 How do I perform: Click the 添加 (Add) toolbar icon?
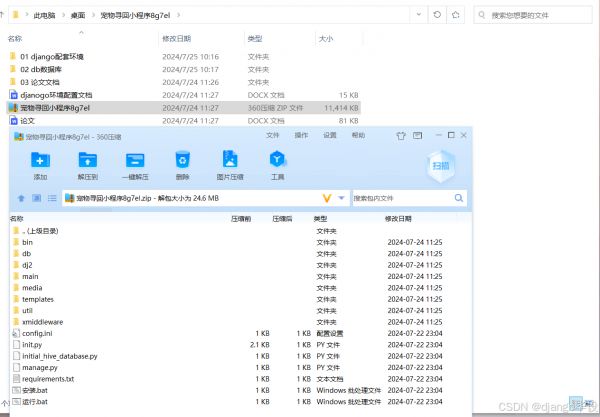40,161
